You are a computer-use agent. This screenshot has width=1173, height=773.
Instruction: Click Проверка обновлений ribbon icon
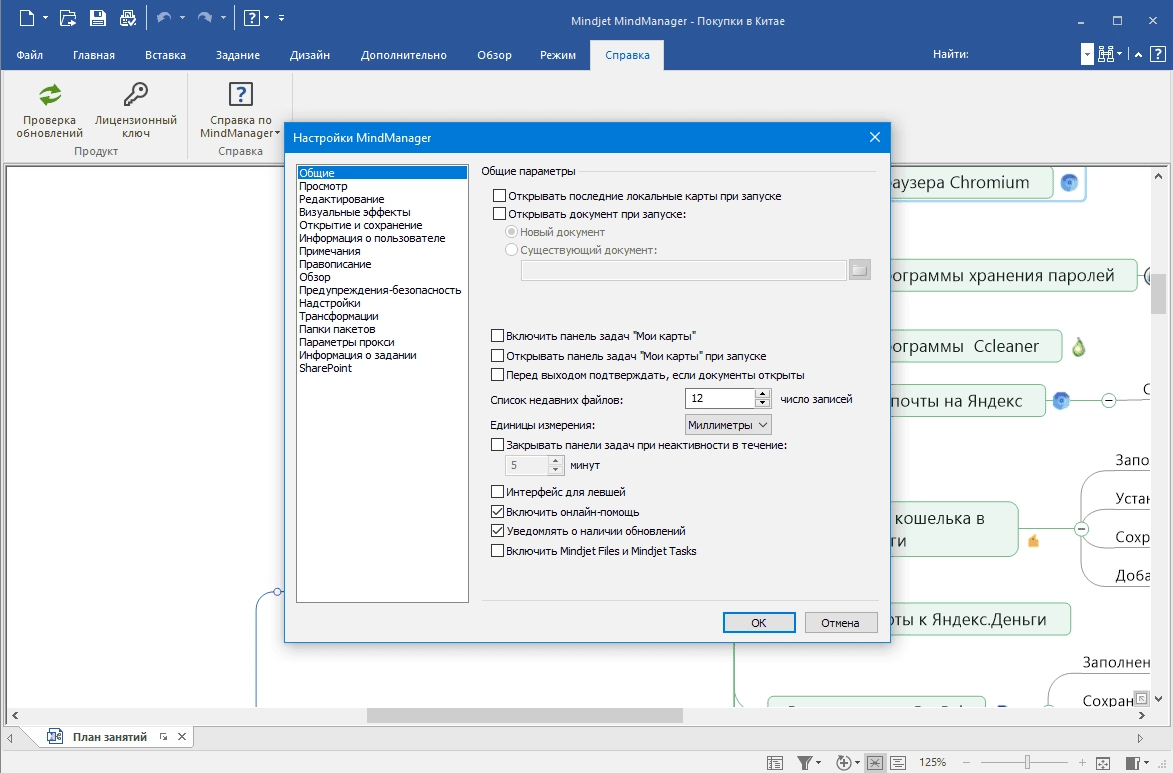coord(50,95)
